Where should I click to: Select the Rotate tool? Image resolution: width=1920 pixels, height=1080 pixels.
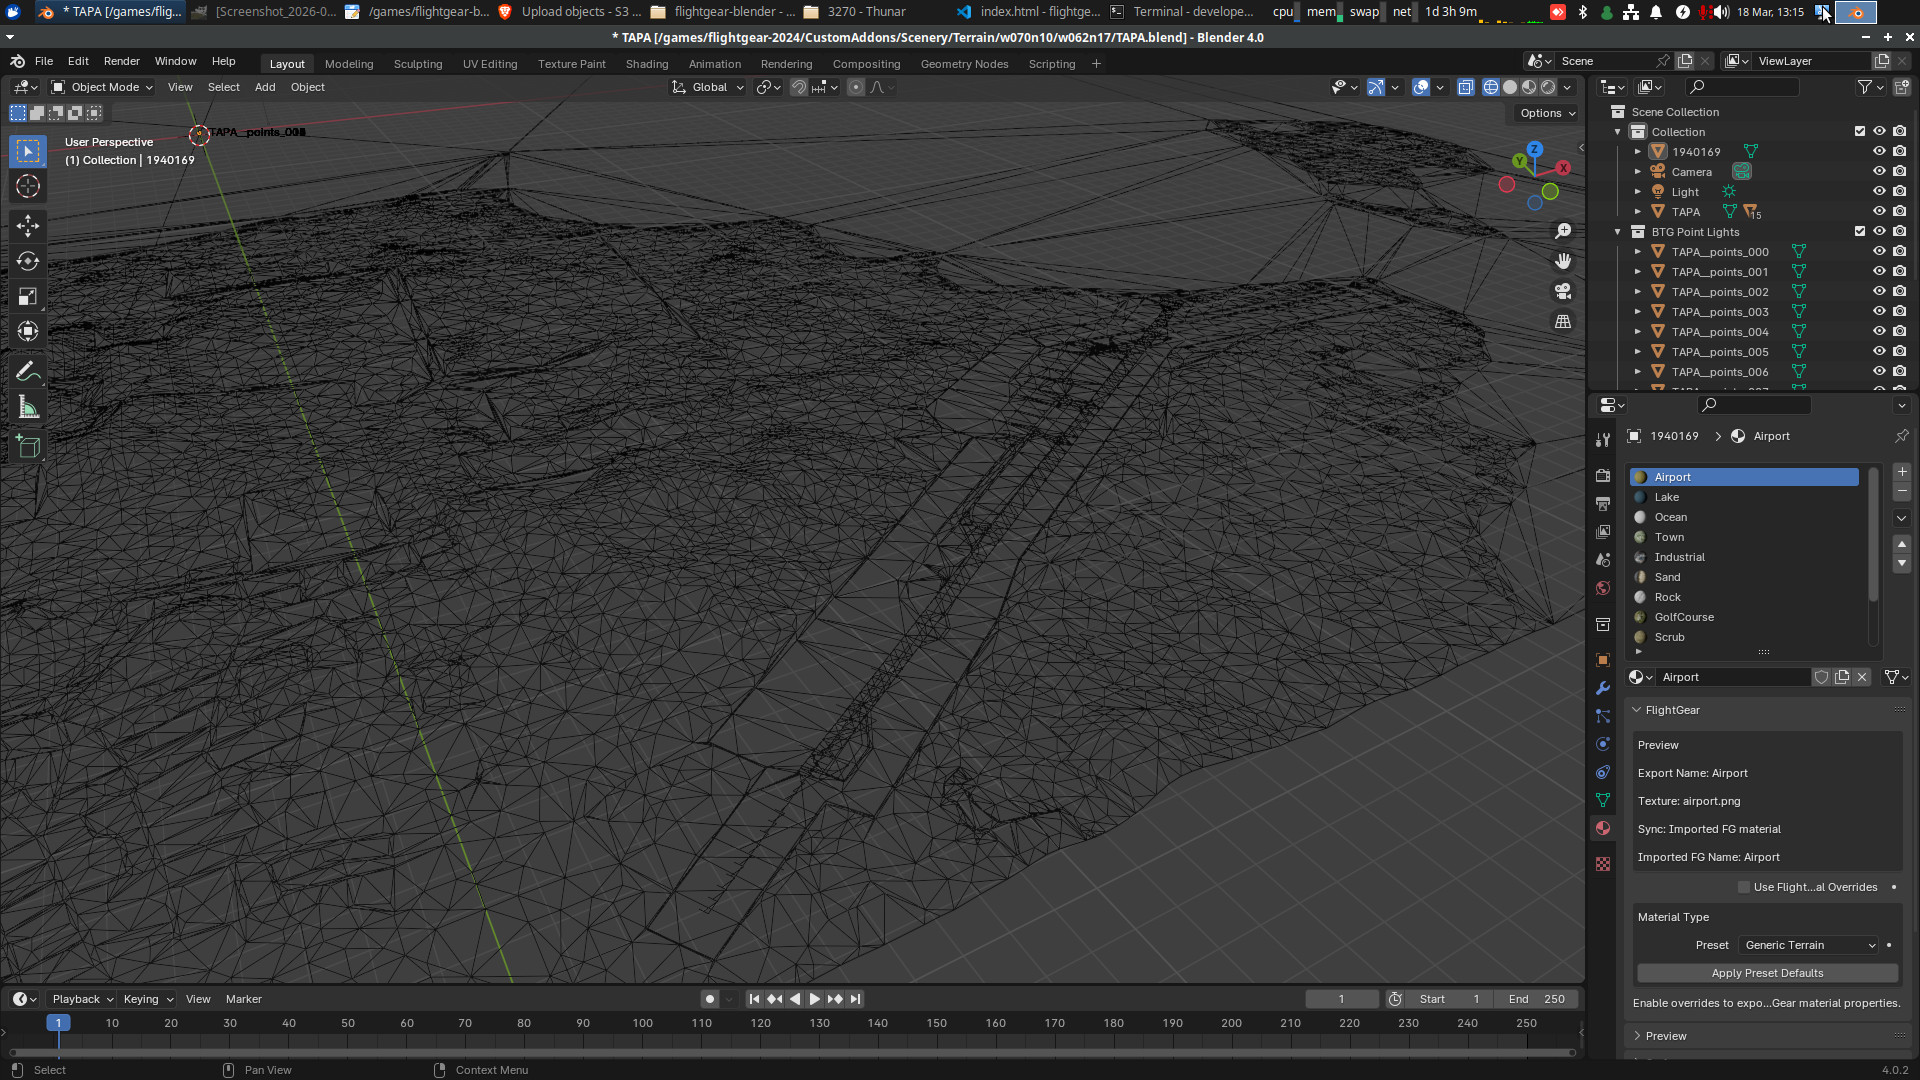[x=27, y=261]
